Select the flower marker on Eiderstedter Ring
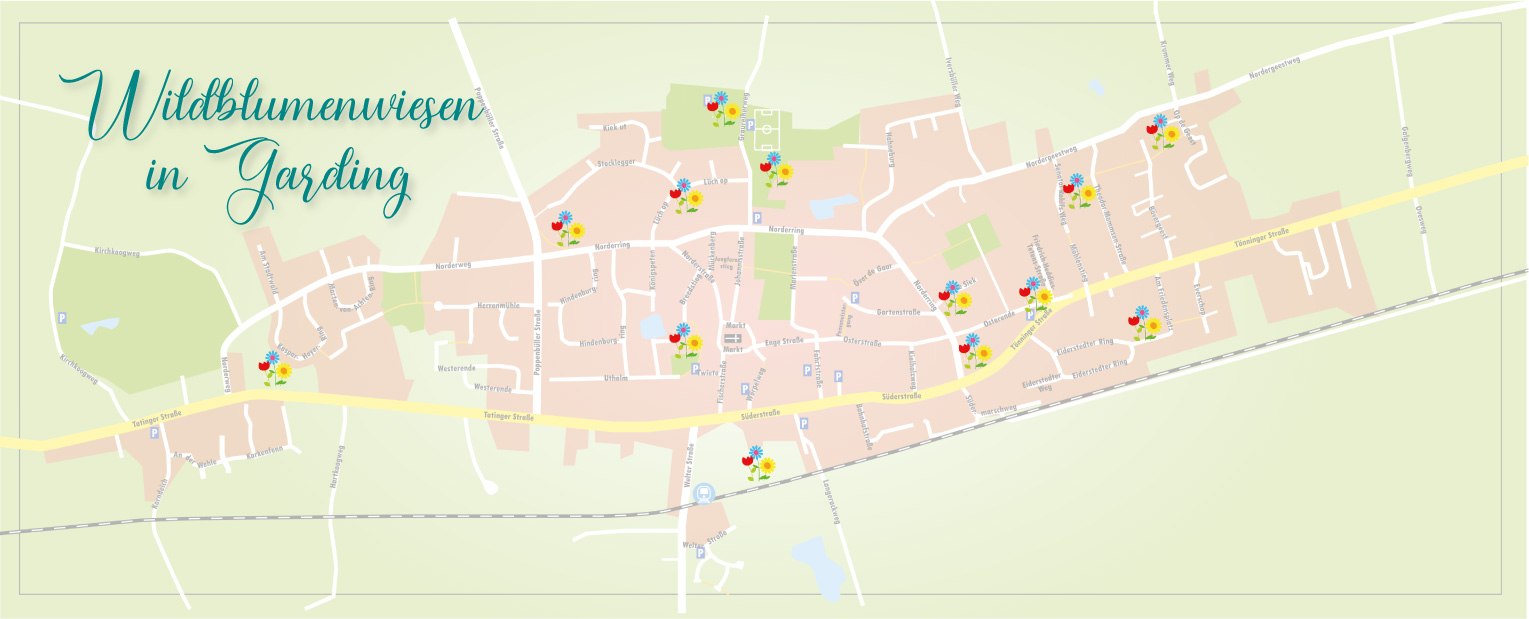 coord(1144,323)
